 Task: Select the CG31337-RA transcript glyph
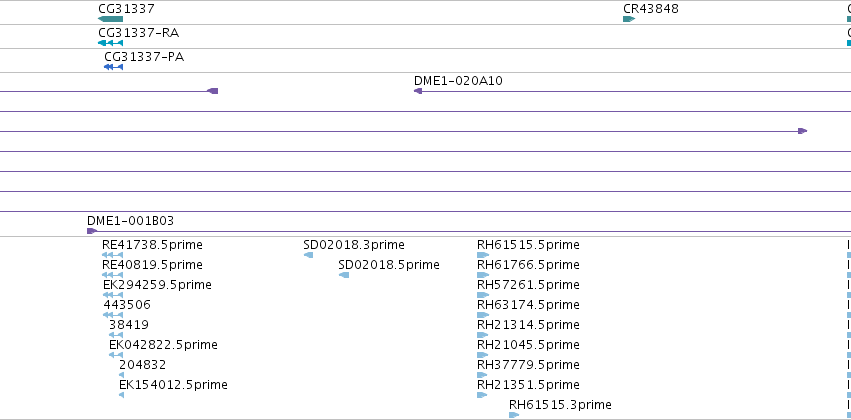(x=111, y=43)
